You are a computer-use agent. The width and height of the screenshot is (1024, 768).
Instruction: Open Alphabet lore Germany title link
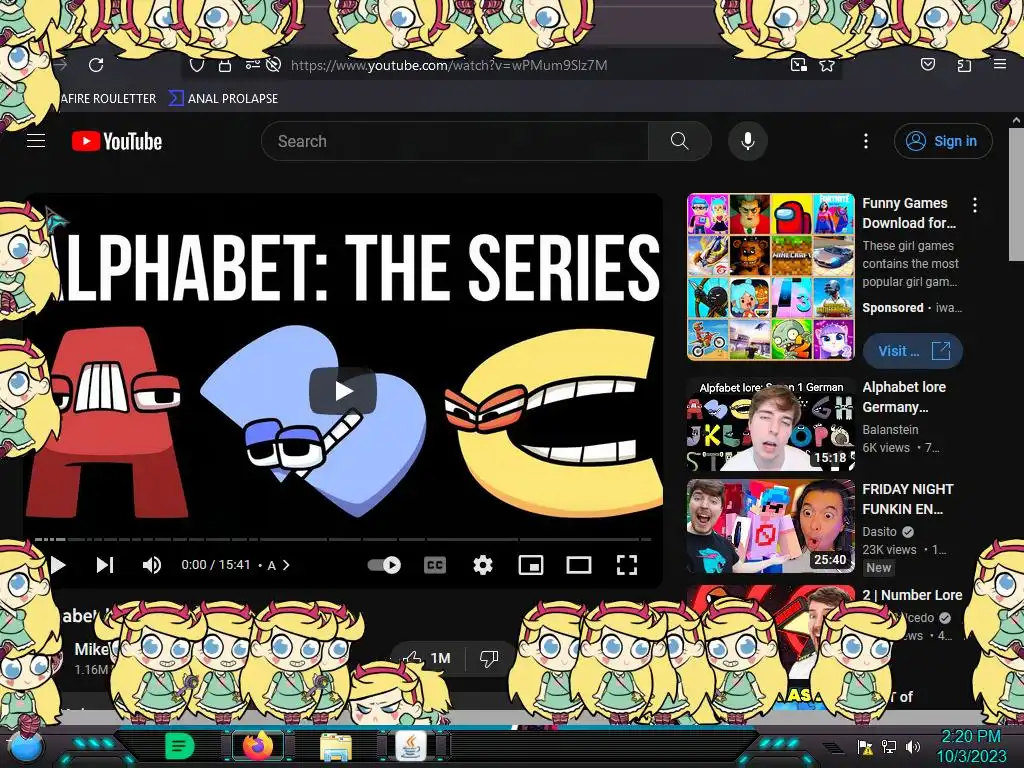pos(904,397)
